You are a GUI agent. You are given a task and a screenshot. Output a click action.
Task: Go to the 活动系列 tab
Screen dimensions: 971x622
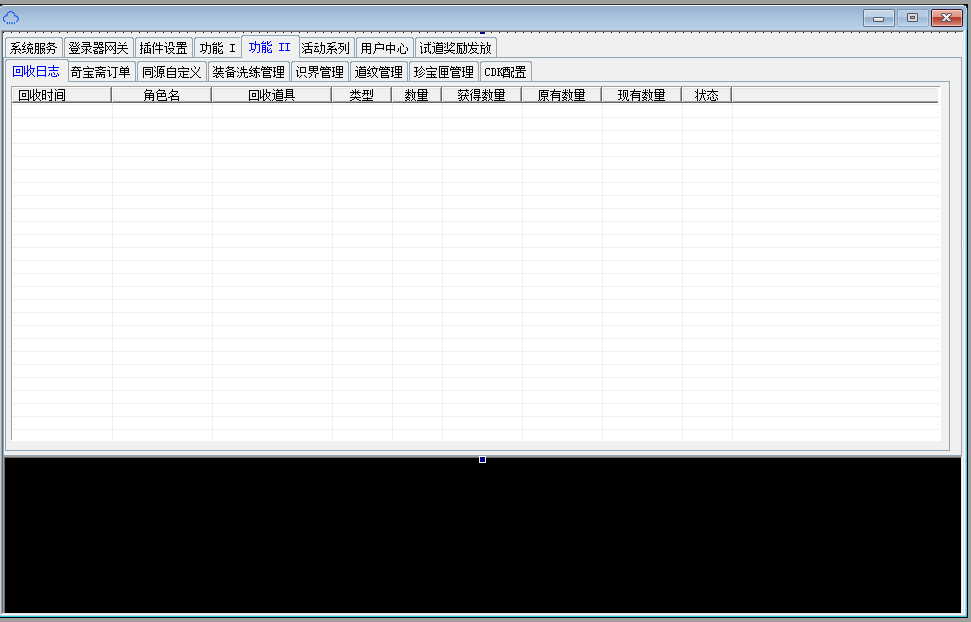pyautogui.click(x=326, y=48)
